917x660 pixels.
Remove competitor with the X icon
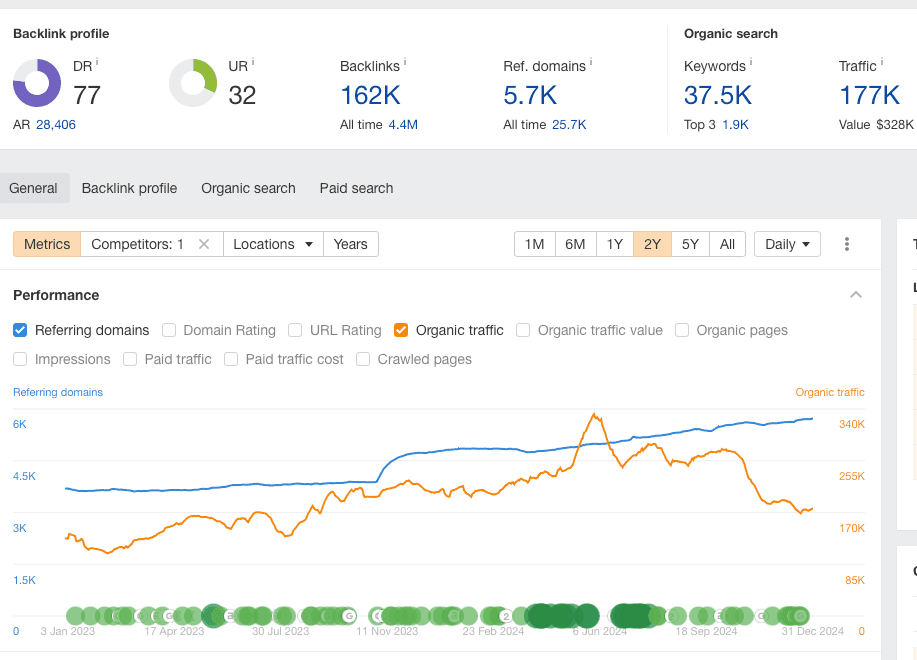(204, 244)
